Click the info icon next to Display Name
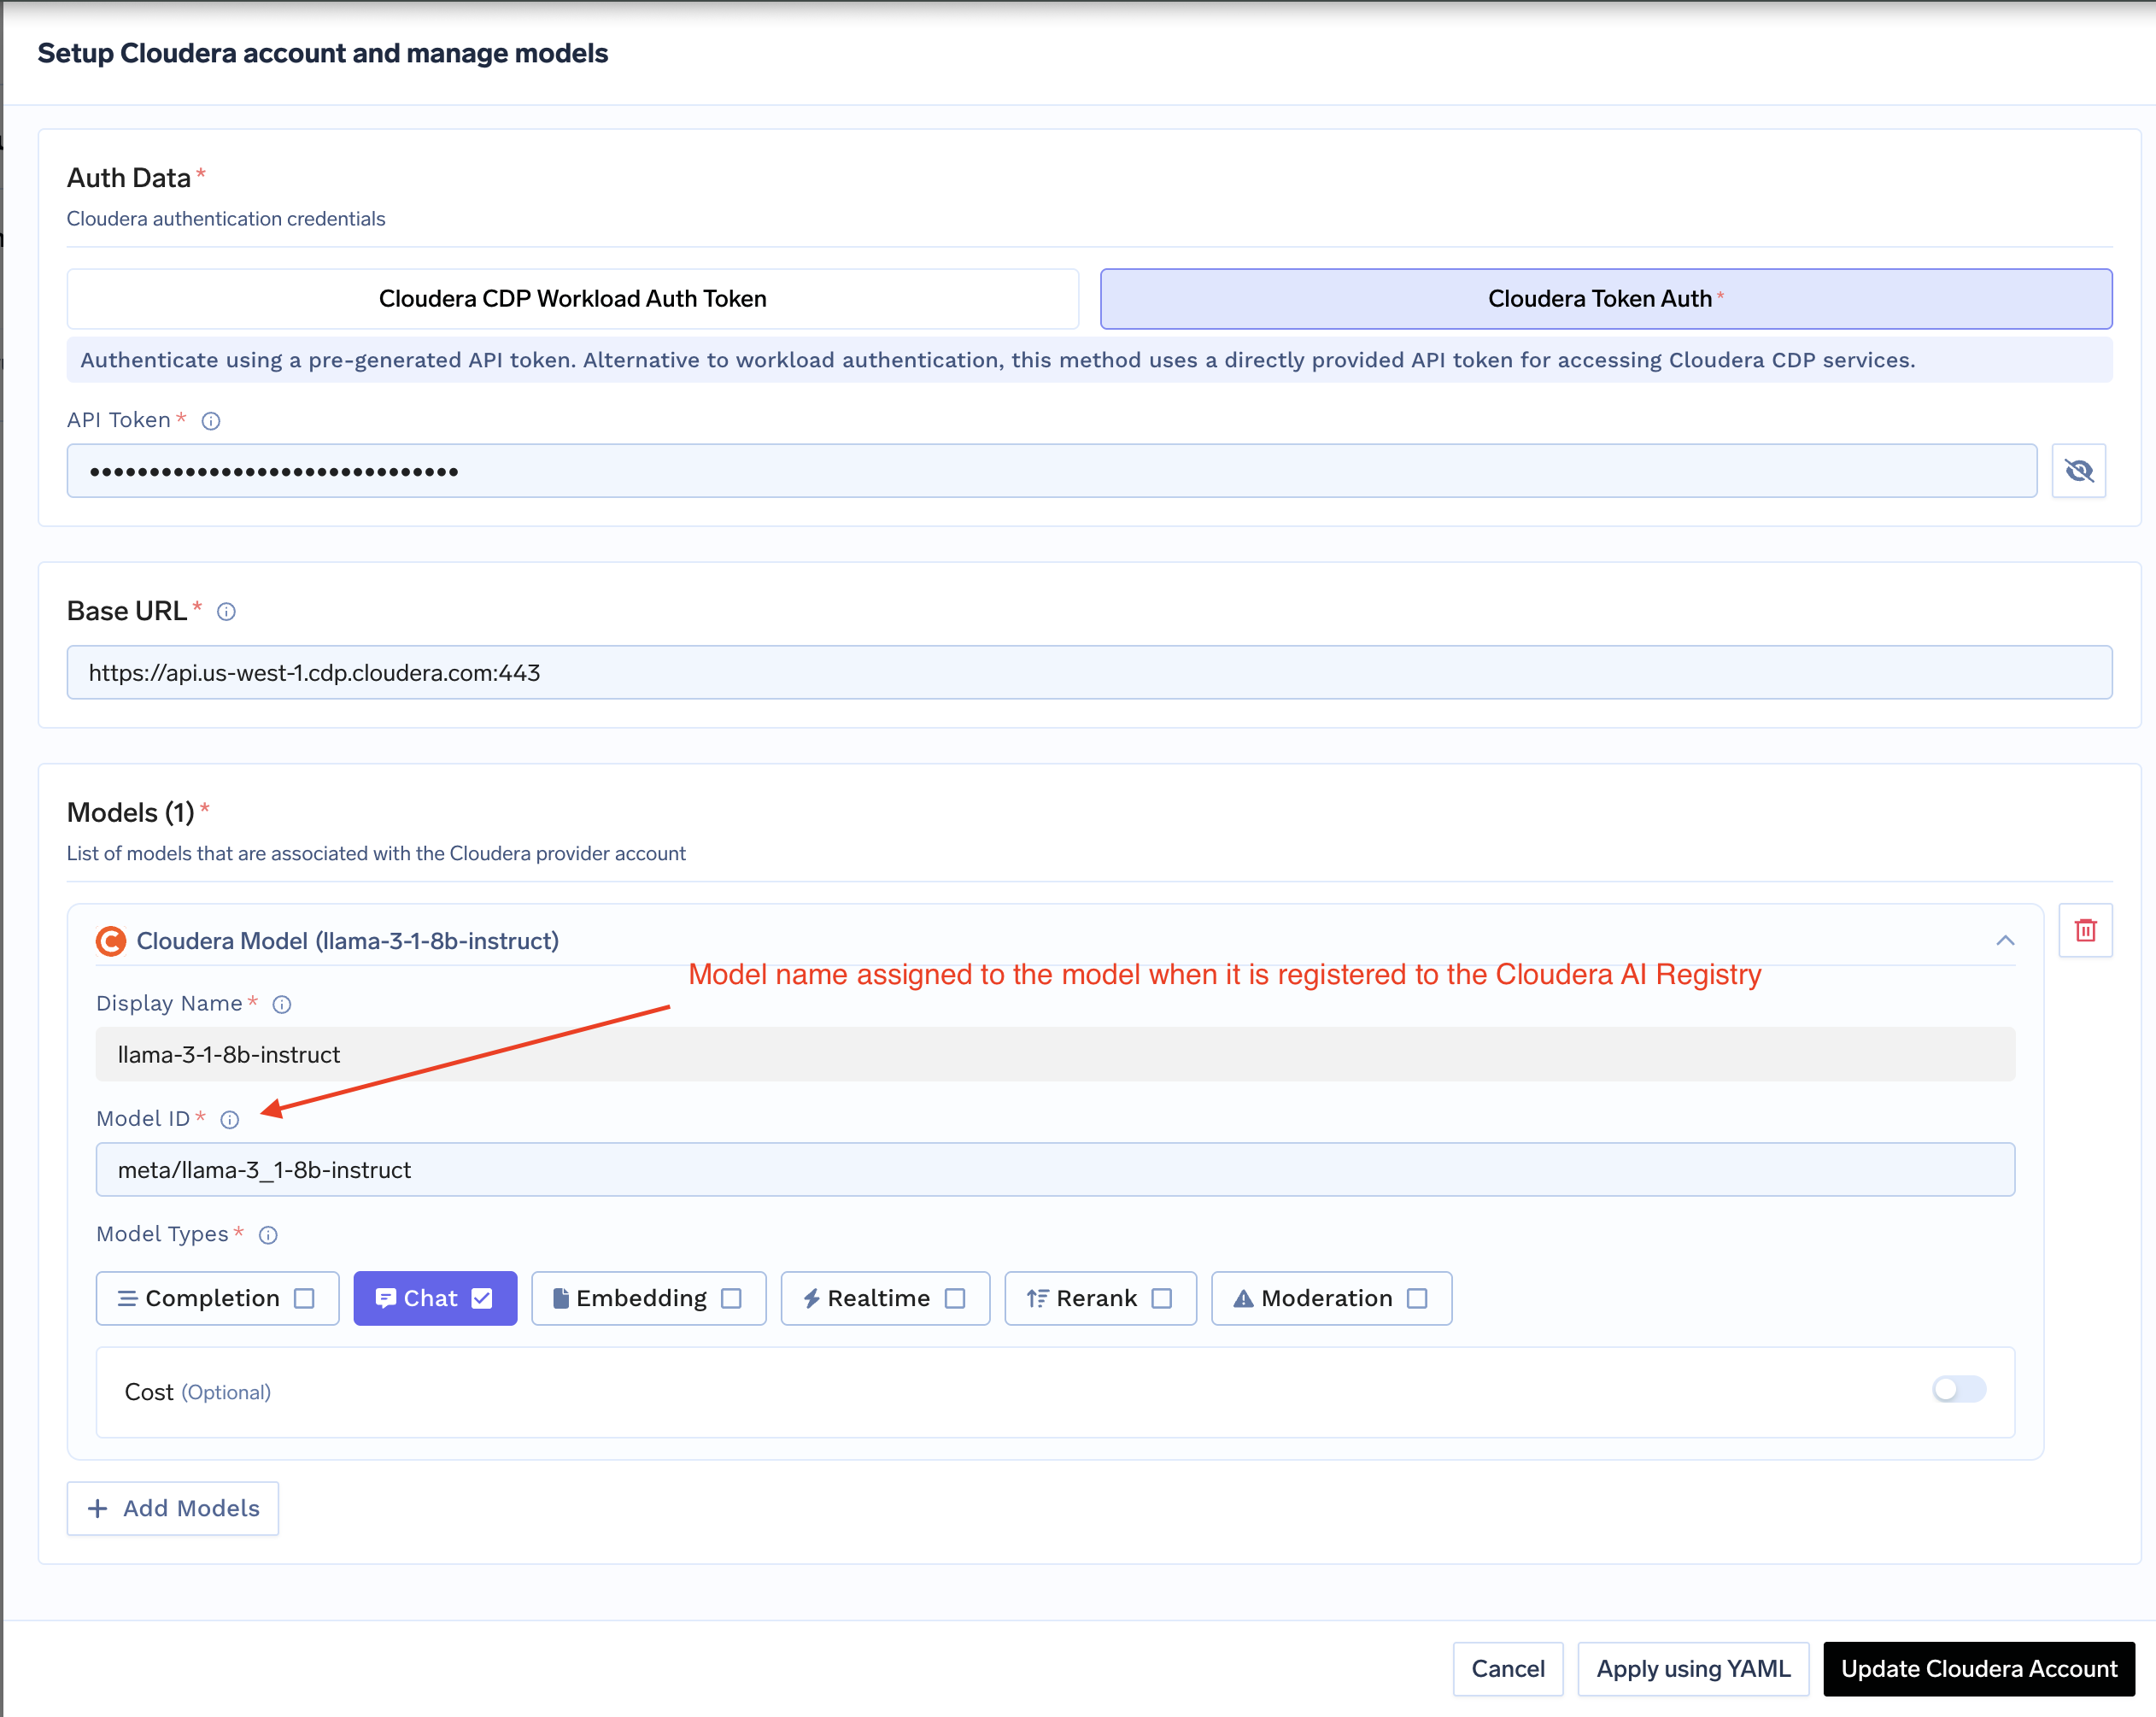2156x1717 pixels. point(282,1005)
